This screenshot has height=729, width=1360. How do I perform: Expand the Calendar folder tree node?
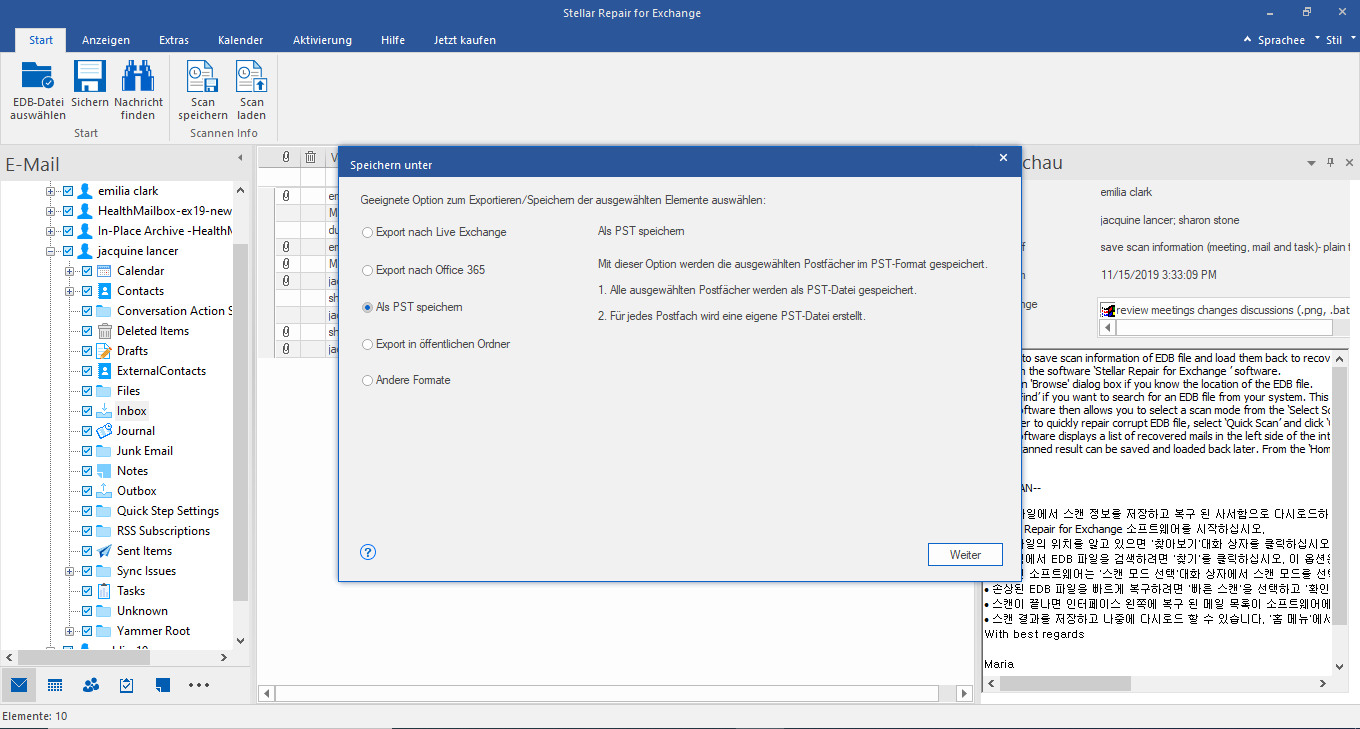70,271
